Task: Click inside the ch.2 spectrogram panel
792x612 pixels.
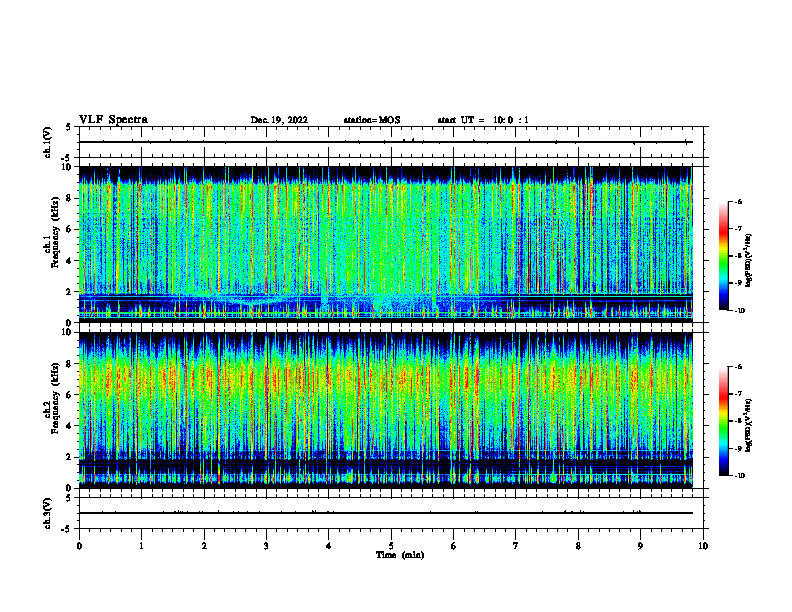Action: (386, 410)
